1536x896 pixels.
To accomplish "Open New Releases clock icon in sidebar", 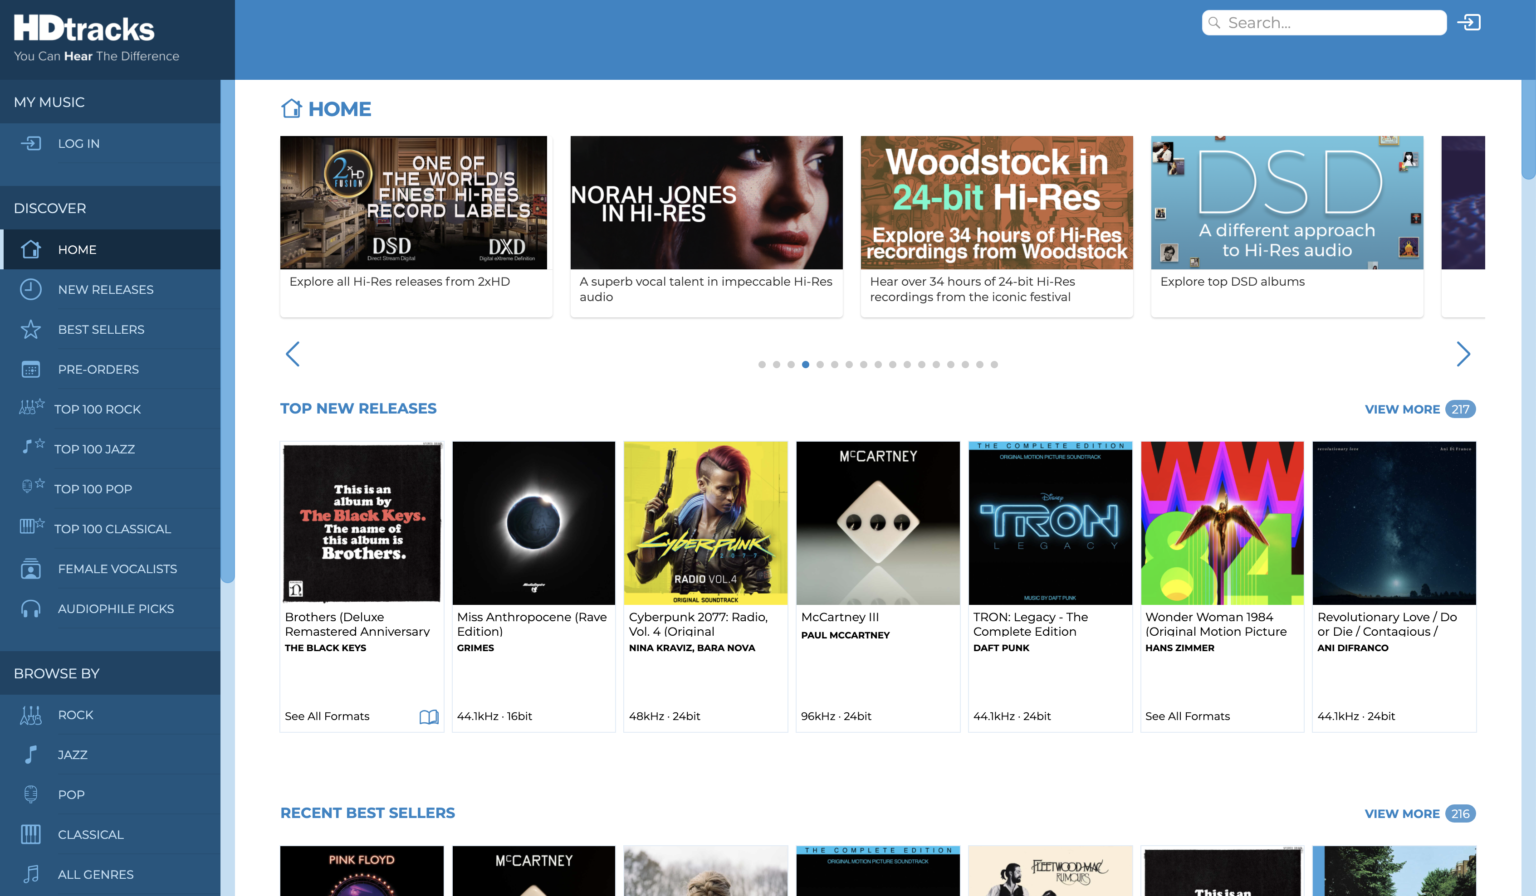I will 31,289.
